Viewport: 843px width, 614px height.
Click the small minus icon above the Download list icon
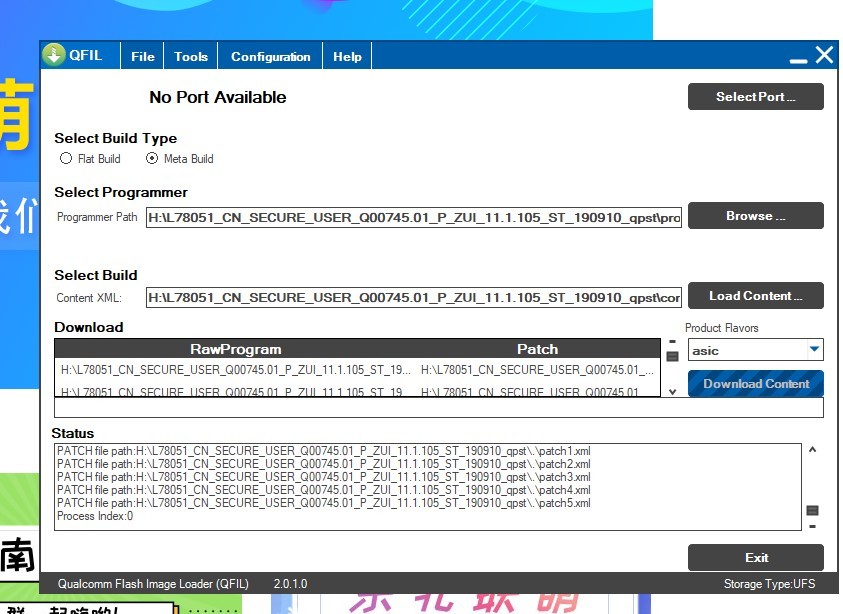tap(672, 341)
